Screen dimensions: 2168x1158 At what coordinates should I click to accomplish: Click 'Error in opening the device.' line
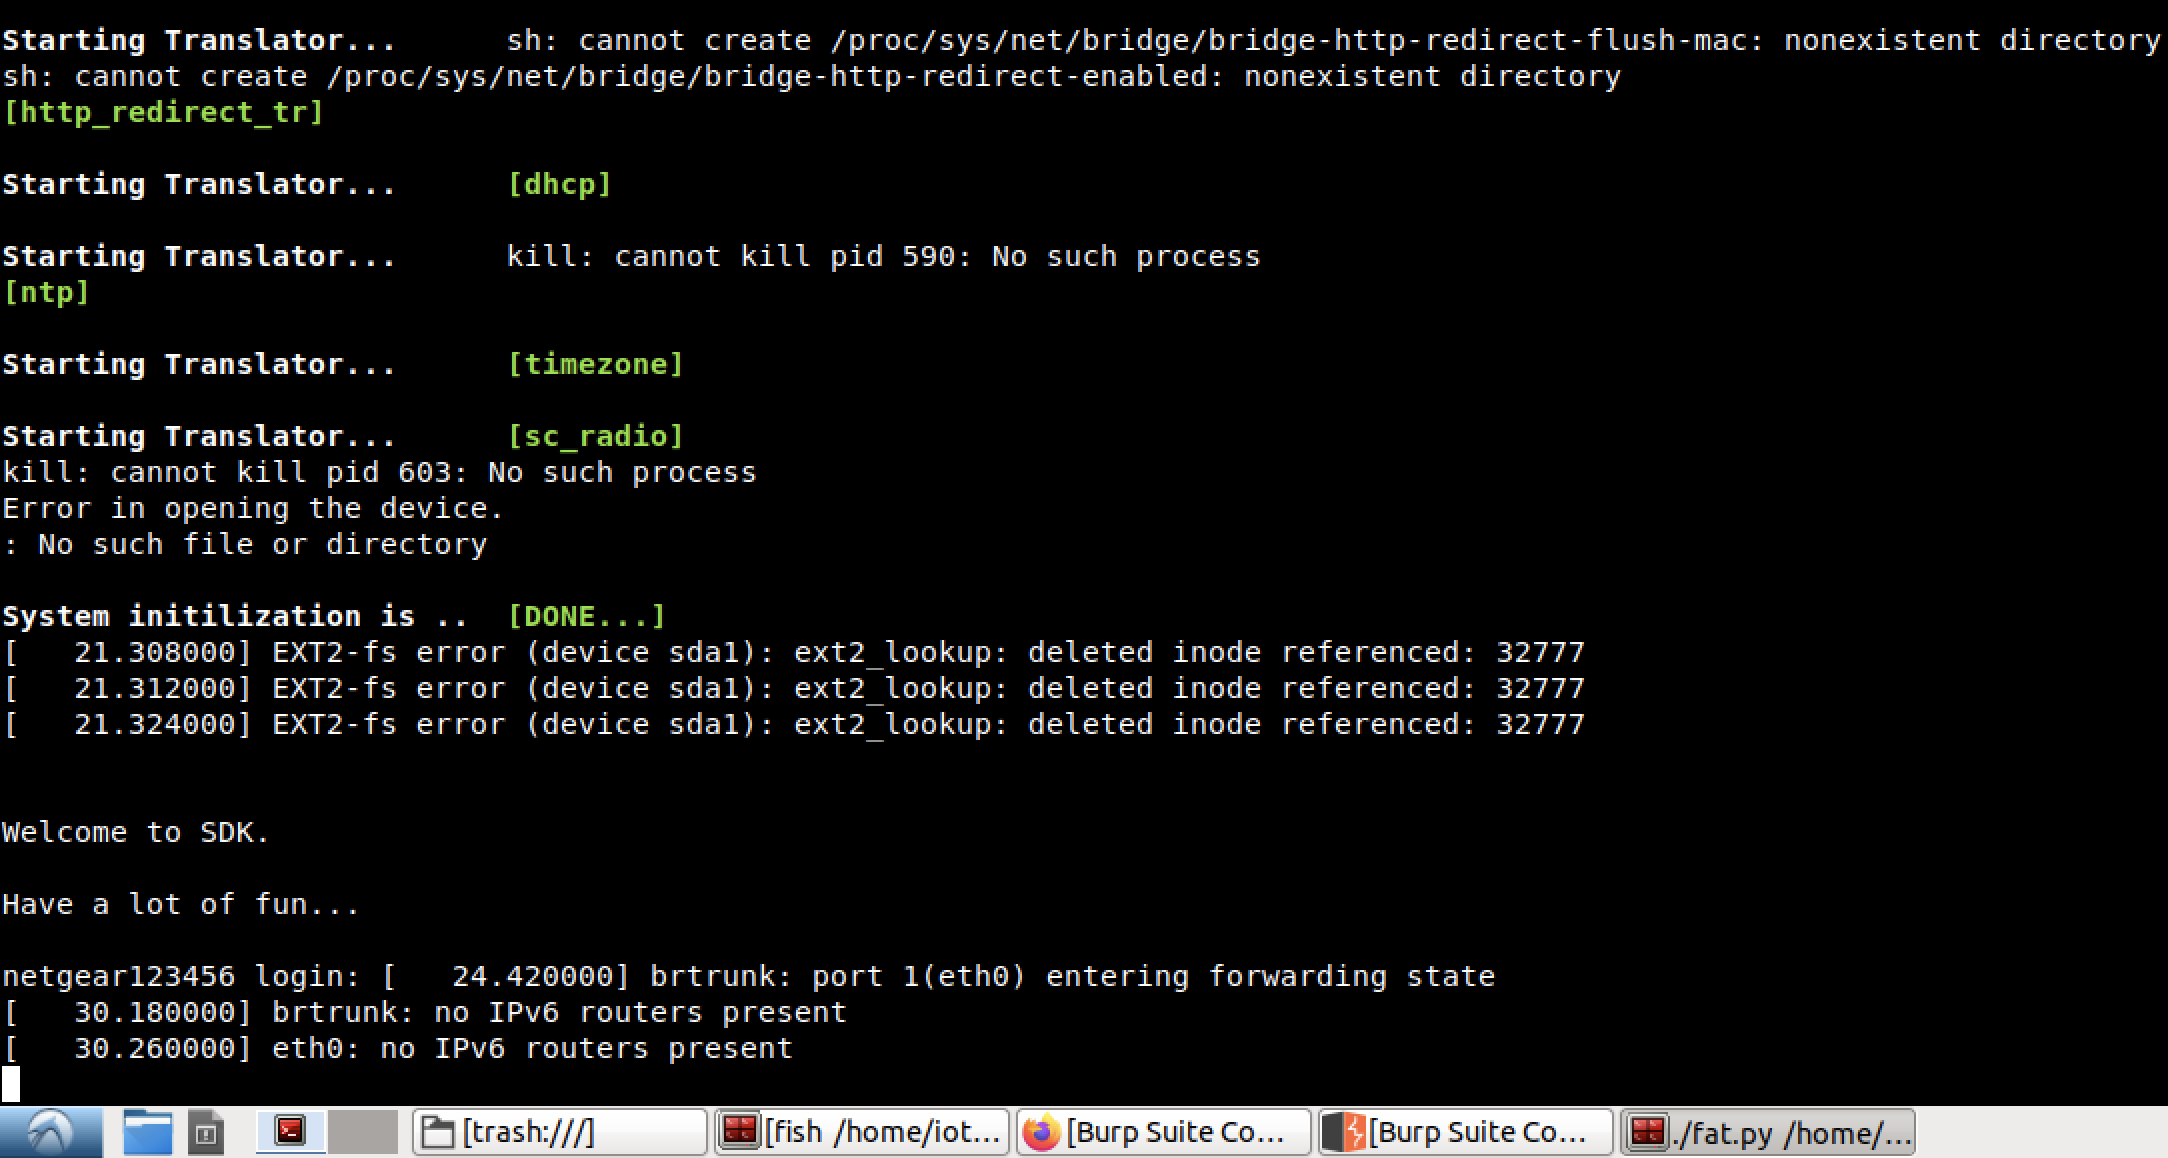coord(253,508)
